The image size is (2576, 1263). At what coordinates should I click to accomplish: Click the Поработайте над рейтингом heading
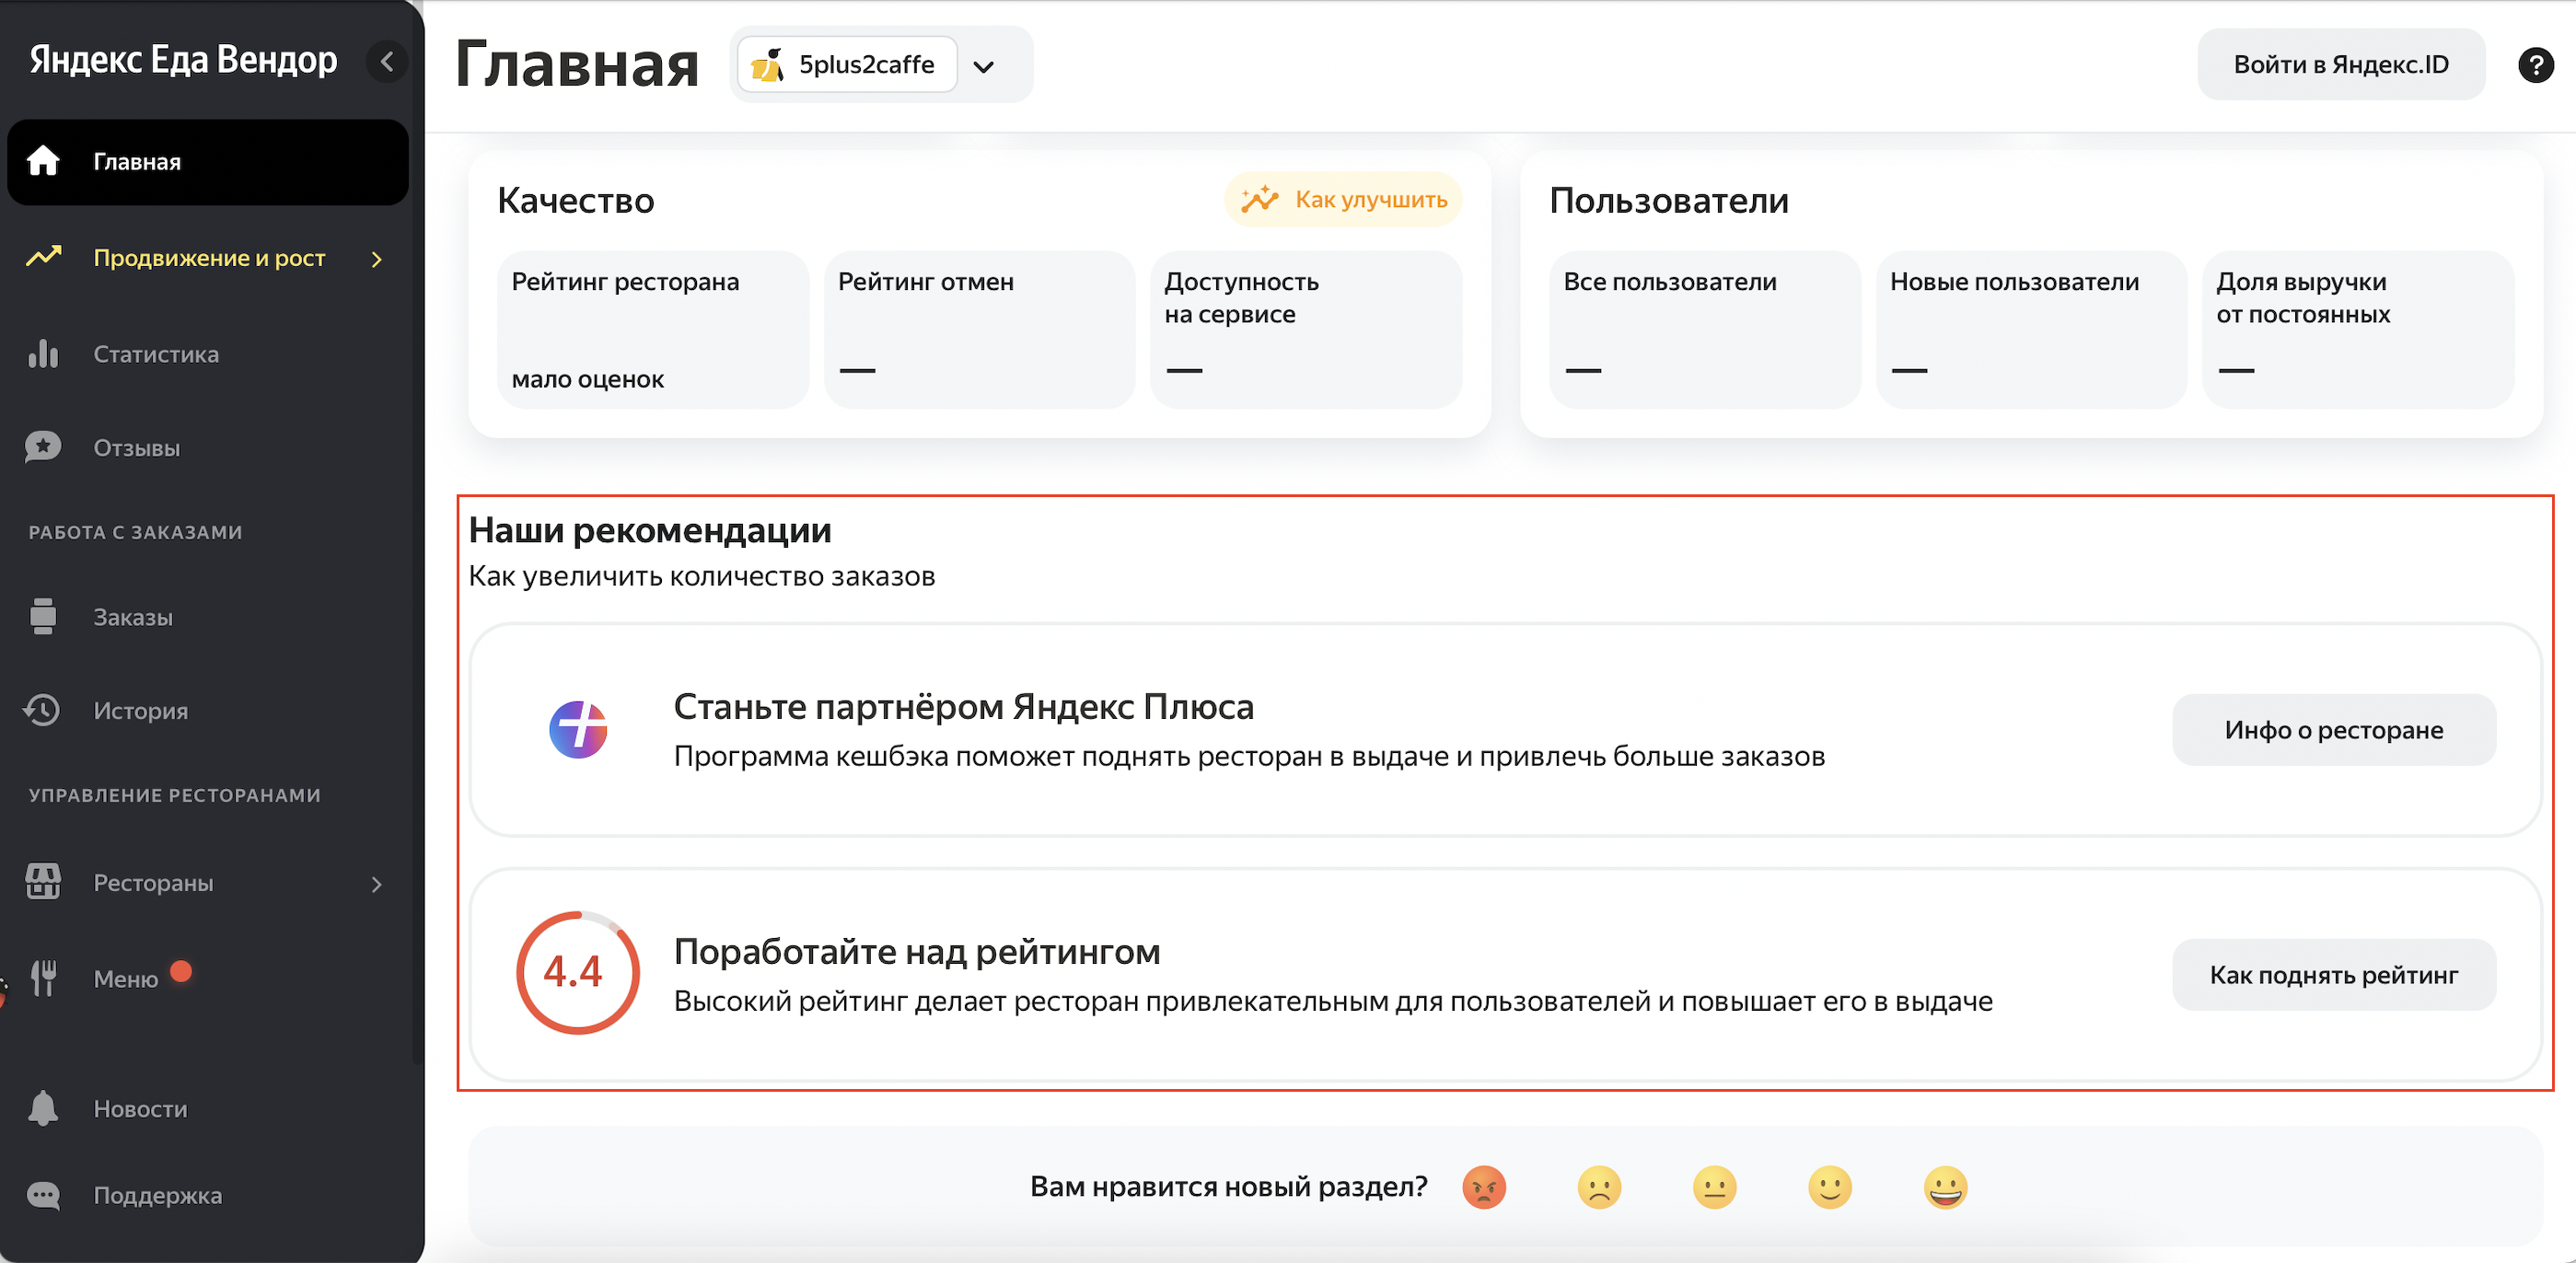(x=917, y=951)
